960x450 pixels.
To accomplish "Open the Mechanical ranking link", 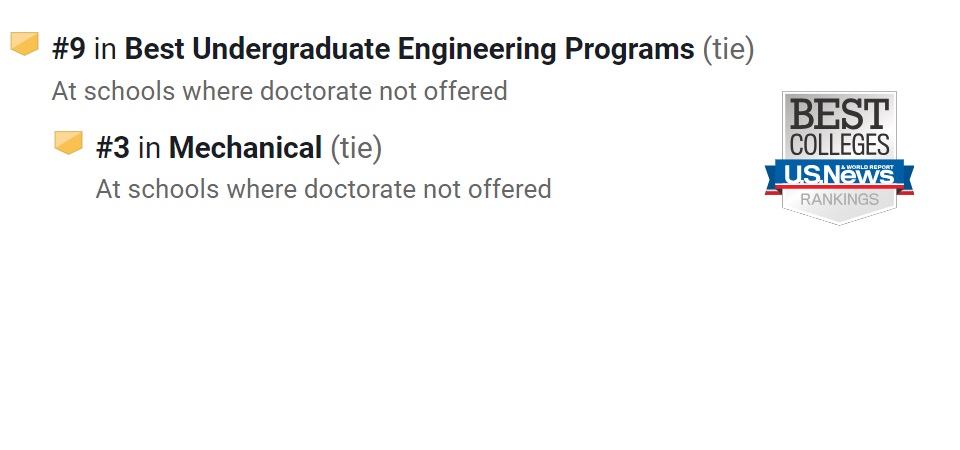I will [246, 148].
